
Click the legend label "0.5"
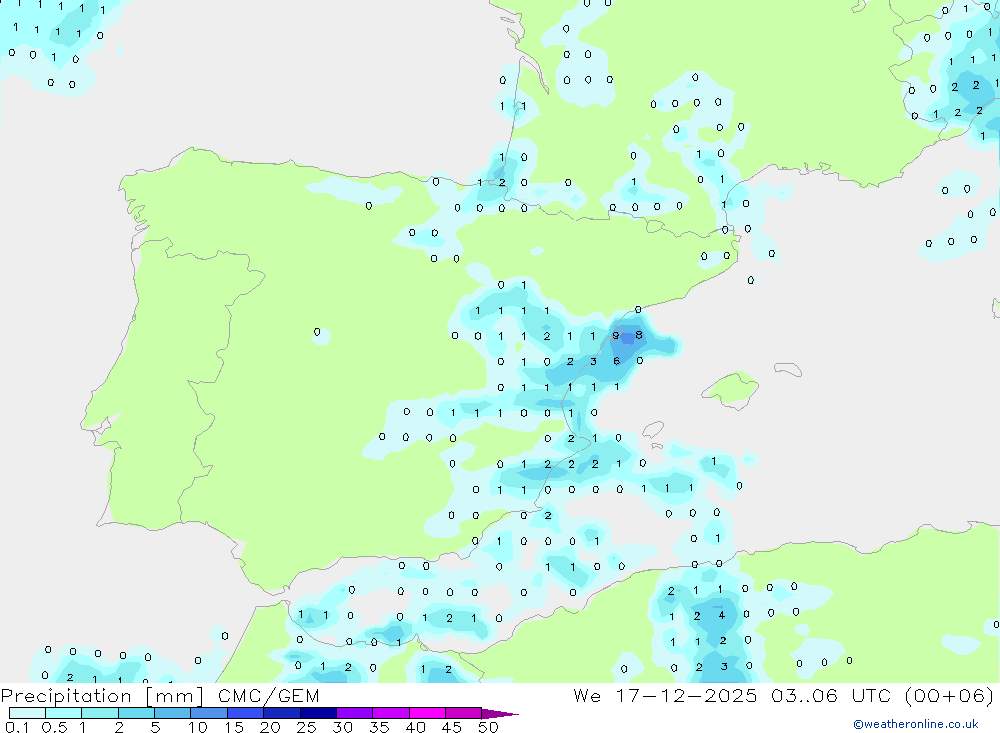tap(54, 727)
